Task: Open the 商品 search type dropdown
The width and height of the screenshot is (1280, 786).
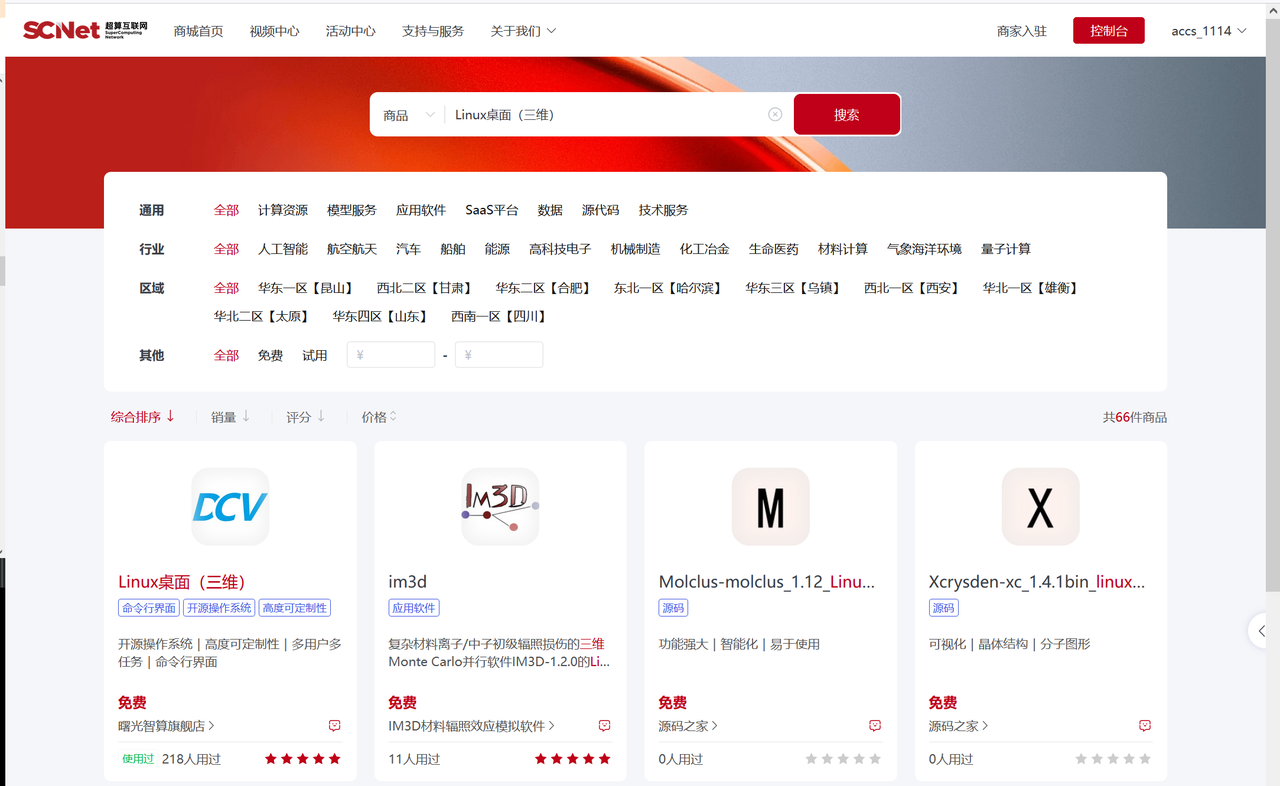Action: point(409,115)
